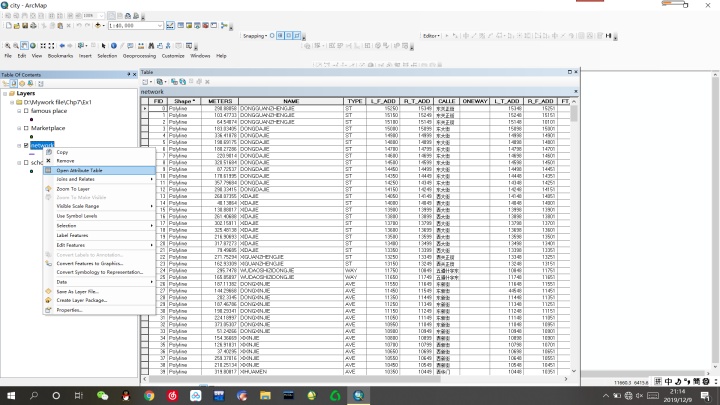Open the ModelBuilder icon
Viewport: 720px width, 405px height.
(224, 26)
